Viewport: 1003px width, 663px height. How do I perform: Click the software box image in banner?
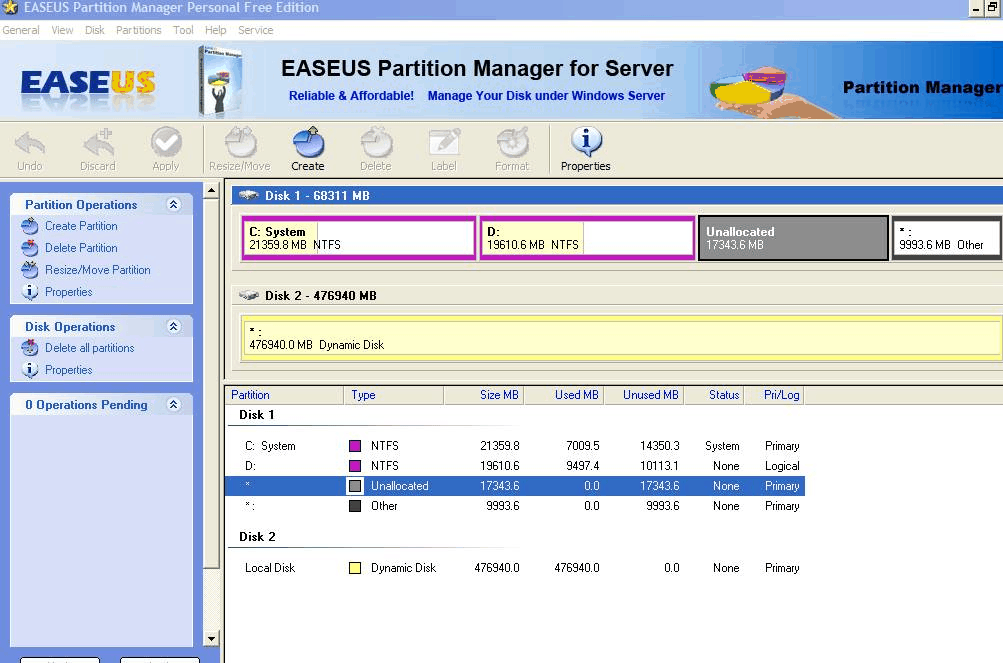tap(220, 81)
